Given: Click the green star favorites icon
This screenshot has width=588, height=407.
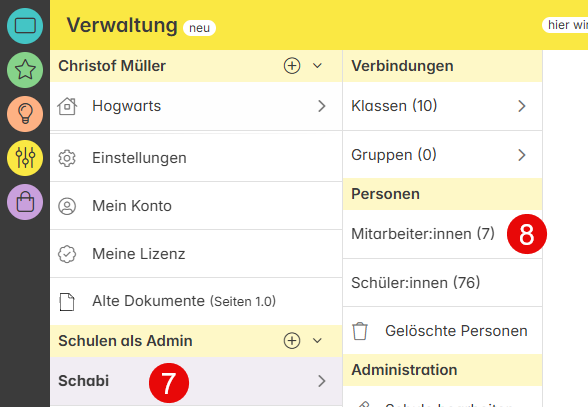Looking at the screenshot, I should [25, 70].
